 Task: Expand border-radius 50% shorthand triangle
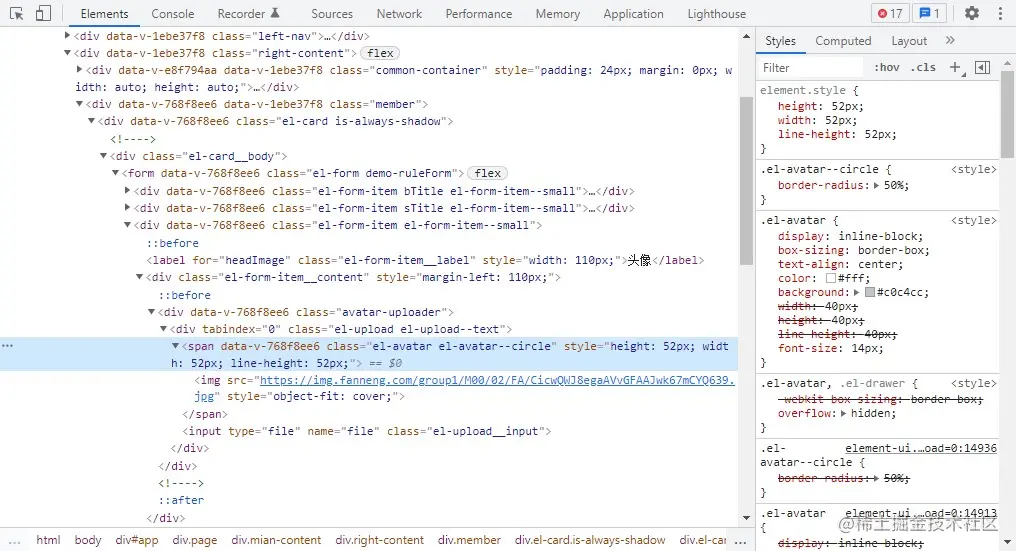coord(877,185)
